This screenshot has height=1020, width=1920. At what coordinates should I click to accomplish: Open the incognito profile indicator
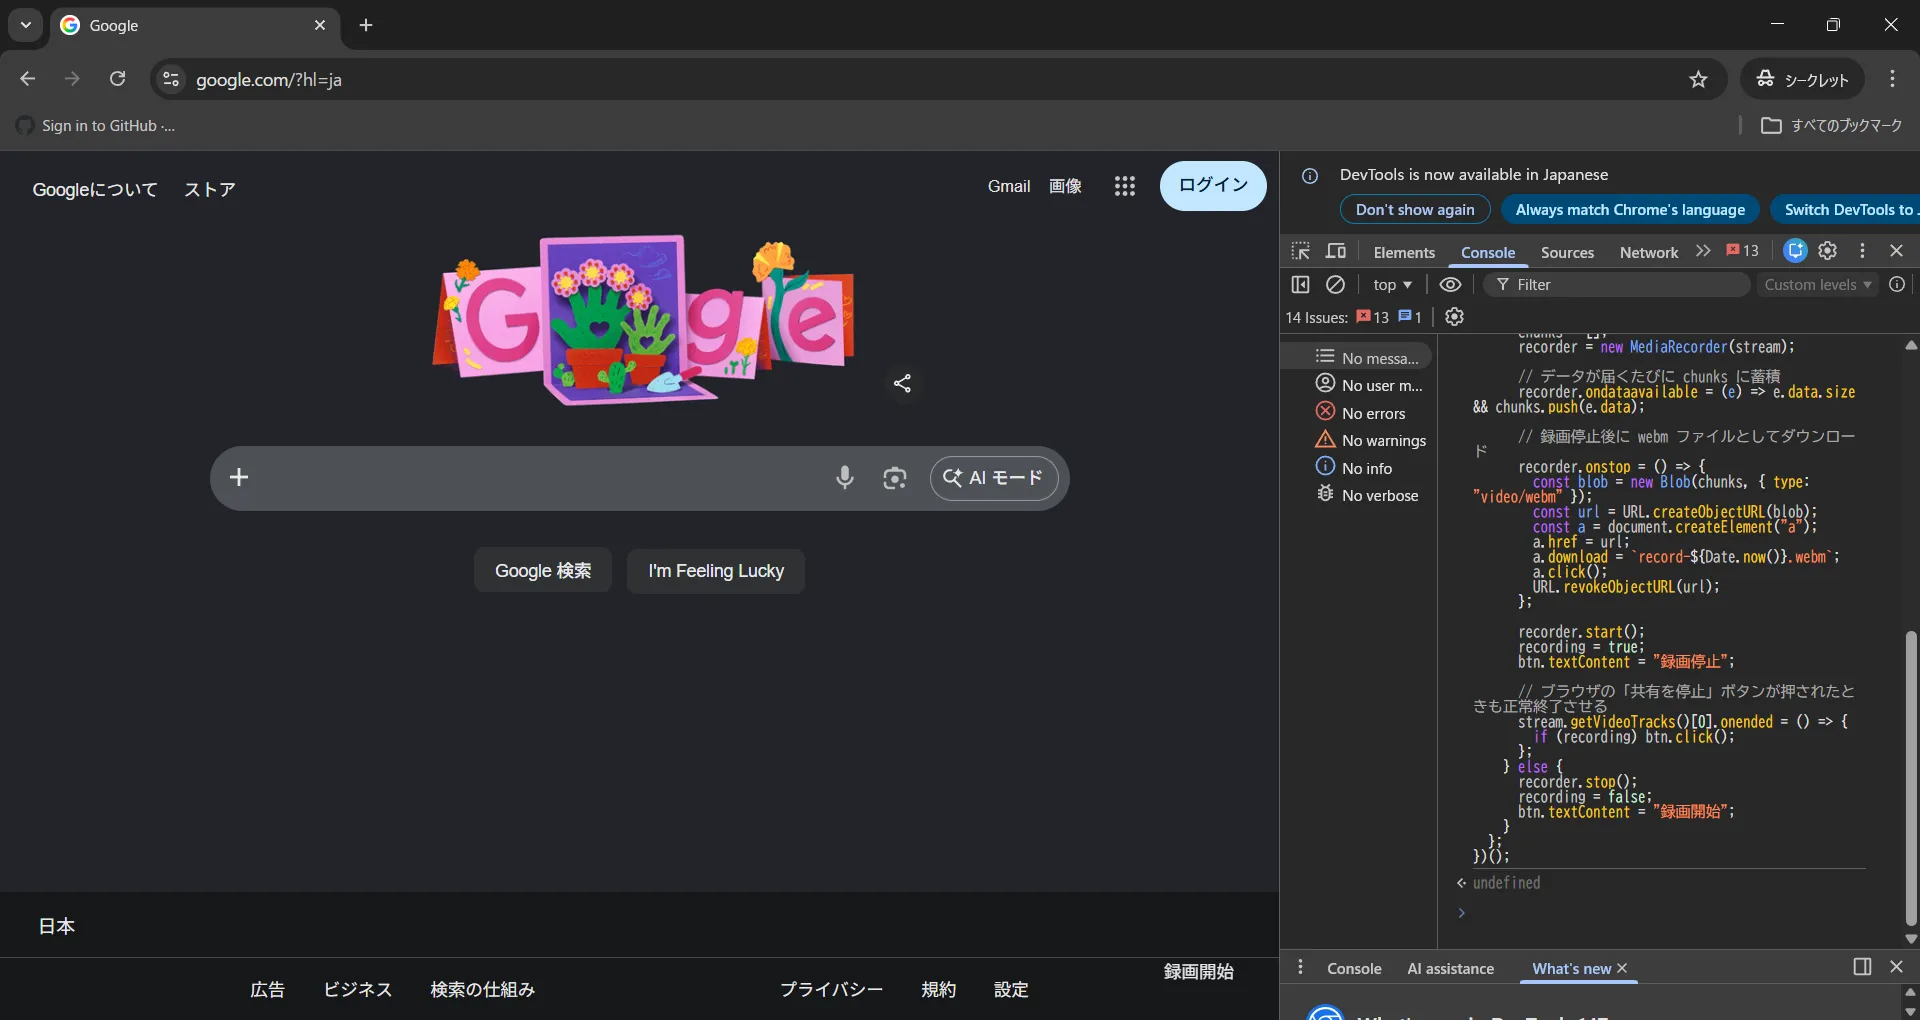1803,79
